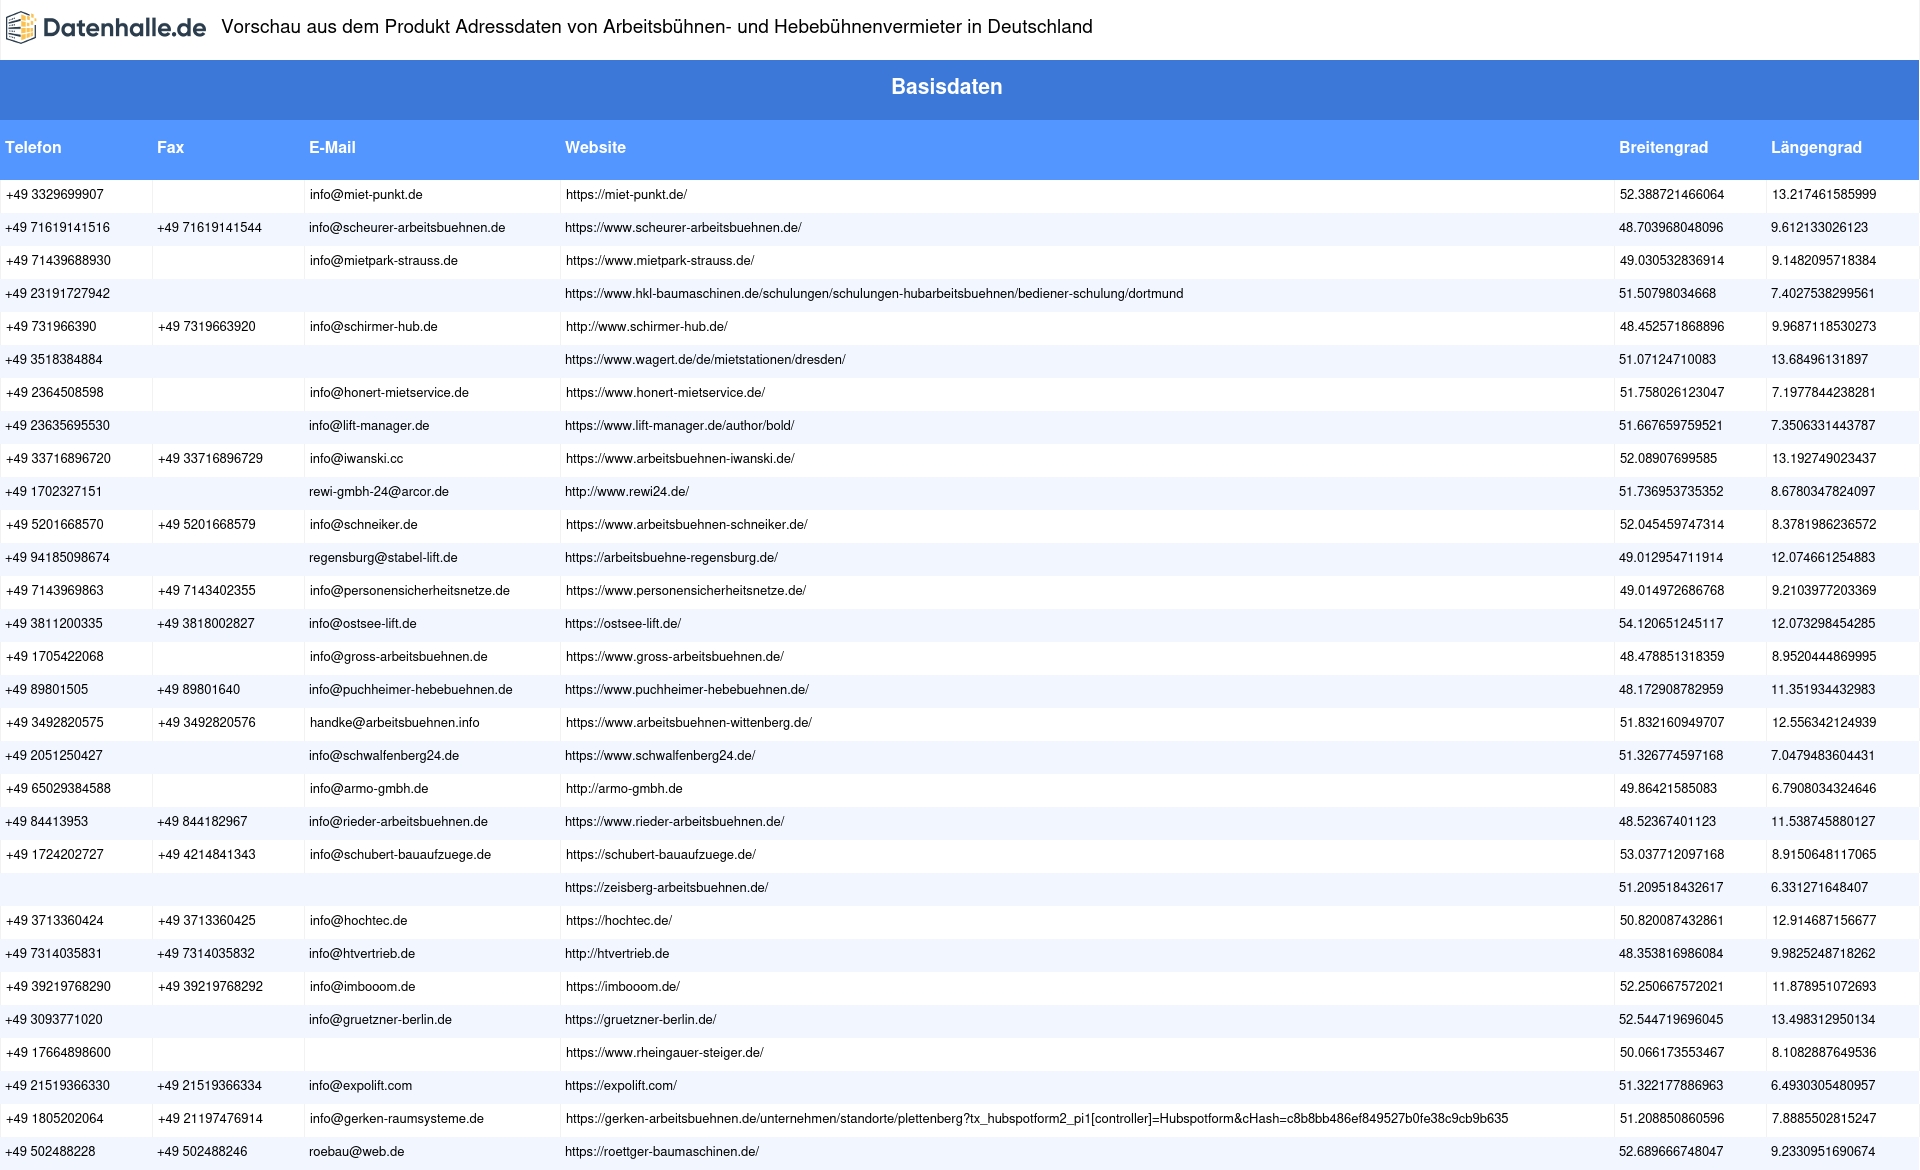The image size is (1920, 1170).
Task: Select email info@gerken-raumsysteme.de
Action: click(397, 1119)
